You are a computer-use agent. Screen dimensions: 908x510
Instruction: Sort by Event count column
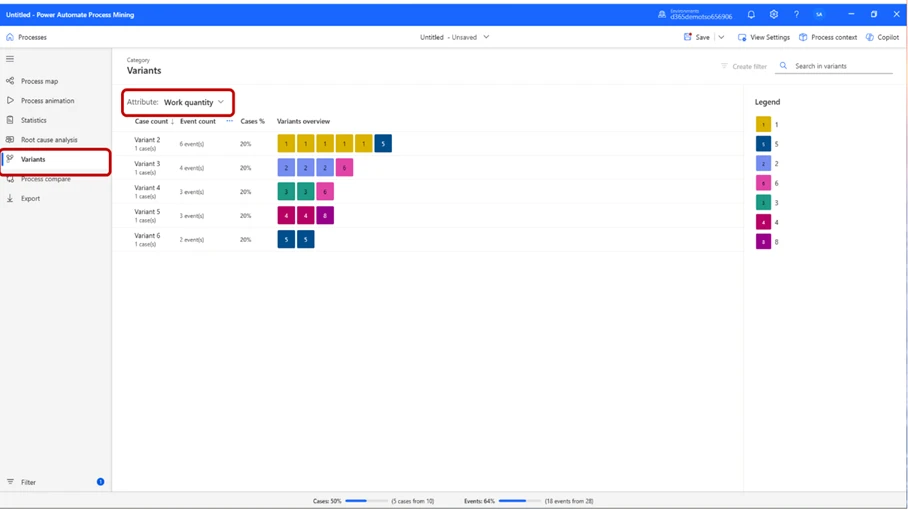coord(197,122)
